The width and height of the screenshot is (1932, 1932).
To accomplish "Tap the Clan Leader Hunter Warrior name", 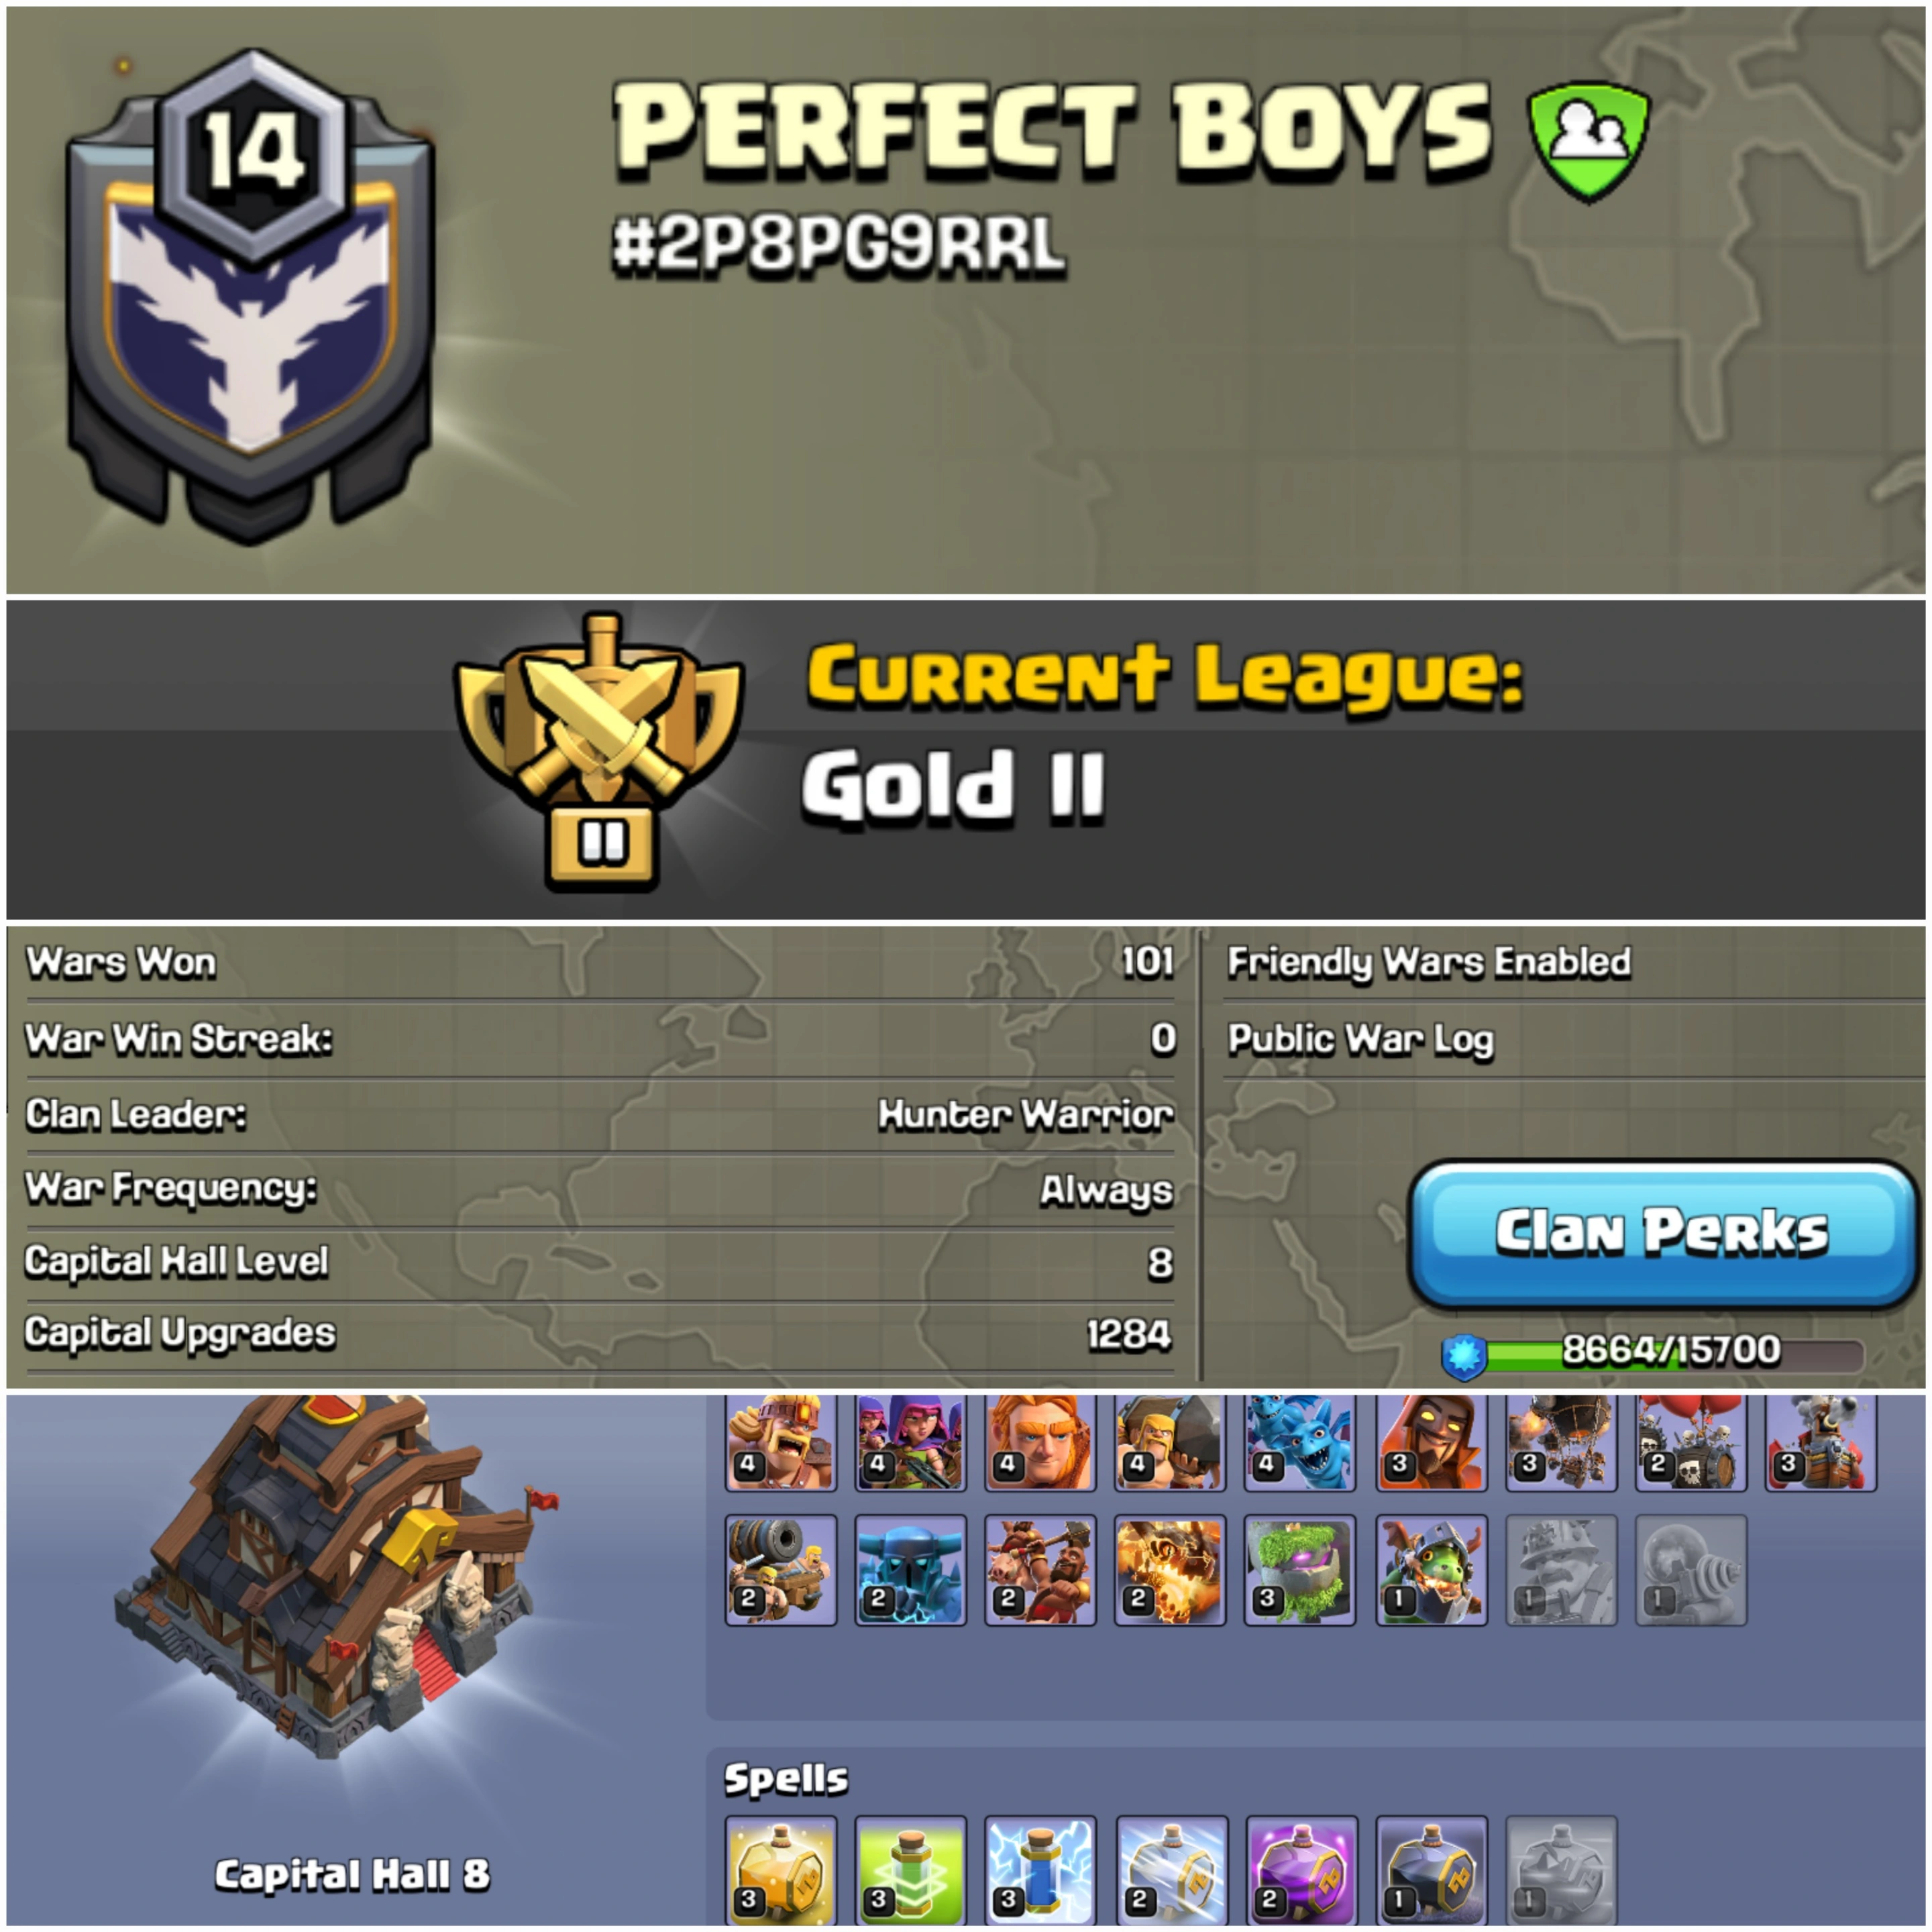I will coord(1026,1114).
